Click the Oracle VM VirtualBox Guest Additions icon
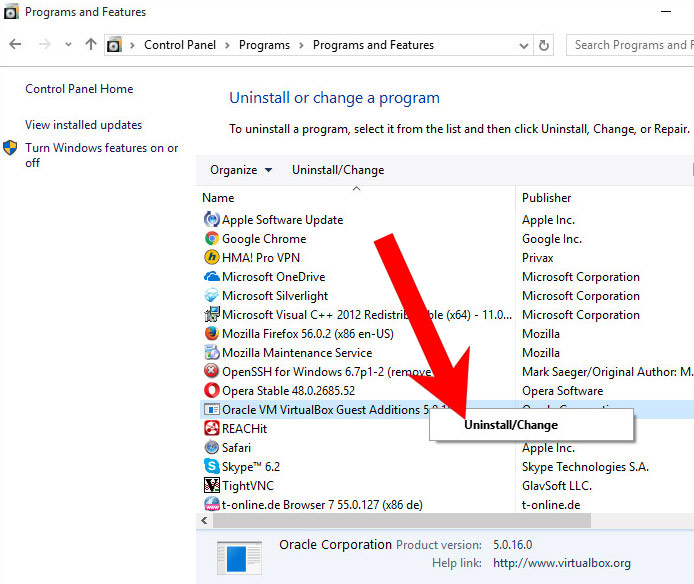694x584 pixels. (212, 409)
